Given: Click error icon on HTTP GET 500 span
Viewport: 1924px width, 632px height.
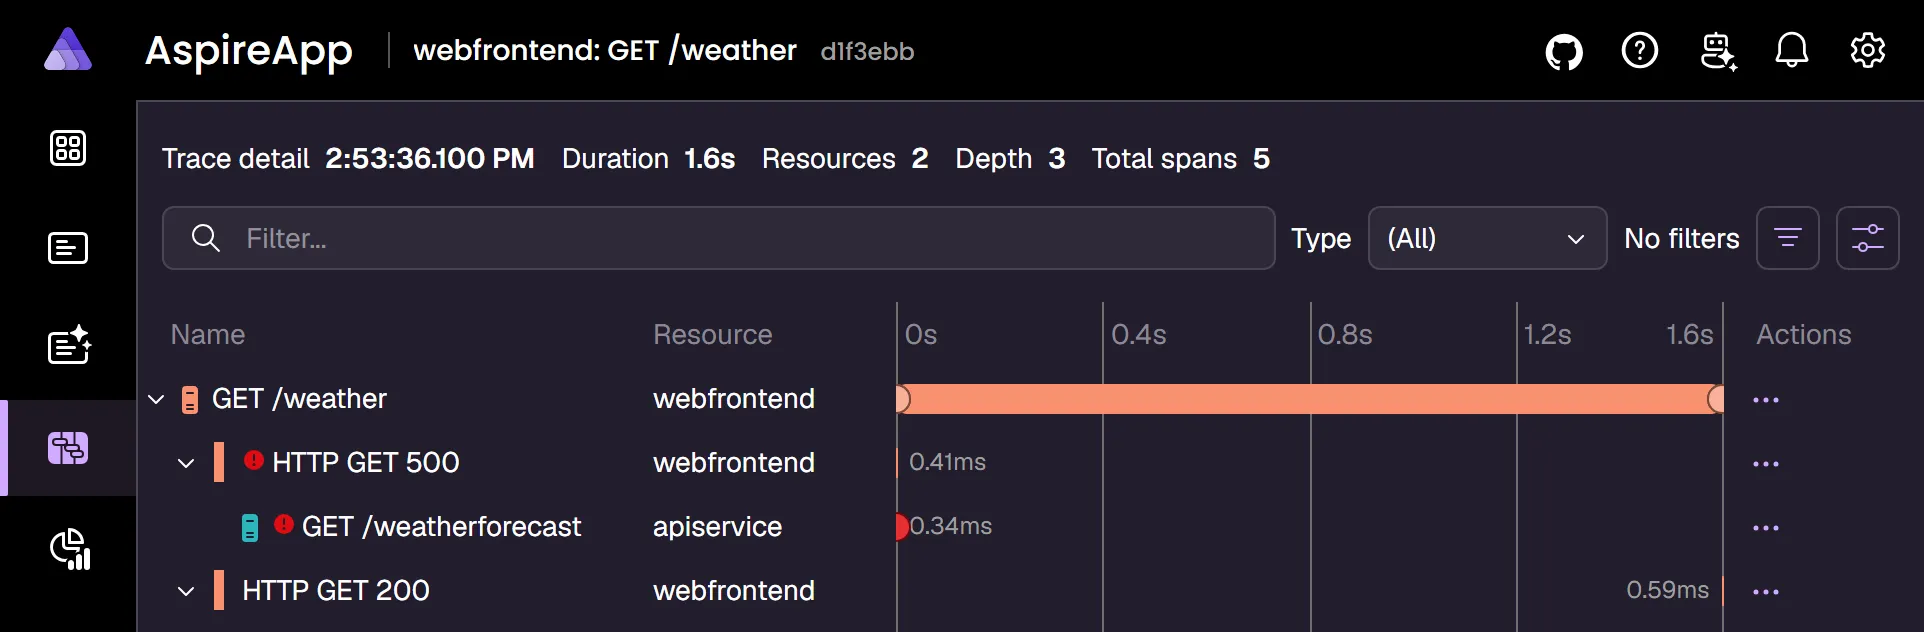Looking at the screenshot, I should coord(254,460).
